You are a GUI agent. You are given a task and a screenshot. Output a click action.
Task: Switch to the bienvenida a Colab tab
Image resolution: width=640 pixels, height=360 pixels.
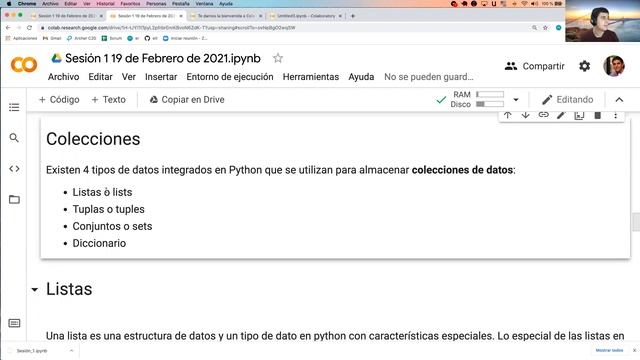226,16
